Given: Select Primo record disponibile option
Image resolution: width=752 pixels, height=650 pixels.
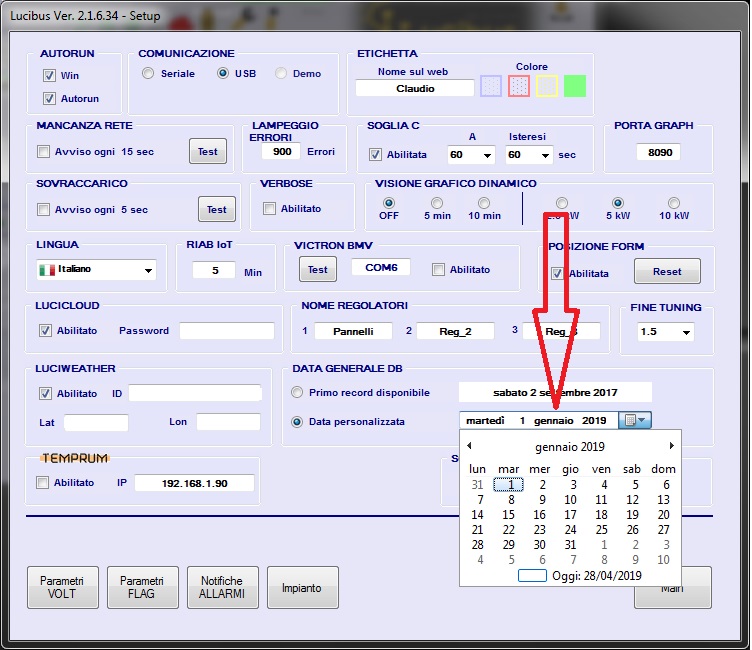Looking at the screenshot, I should click(x=297, y=392).
